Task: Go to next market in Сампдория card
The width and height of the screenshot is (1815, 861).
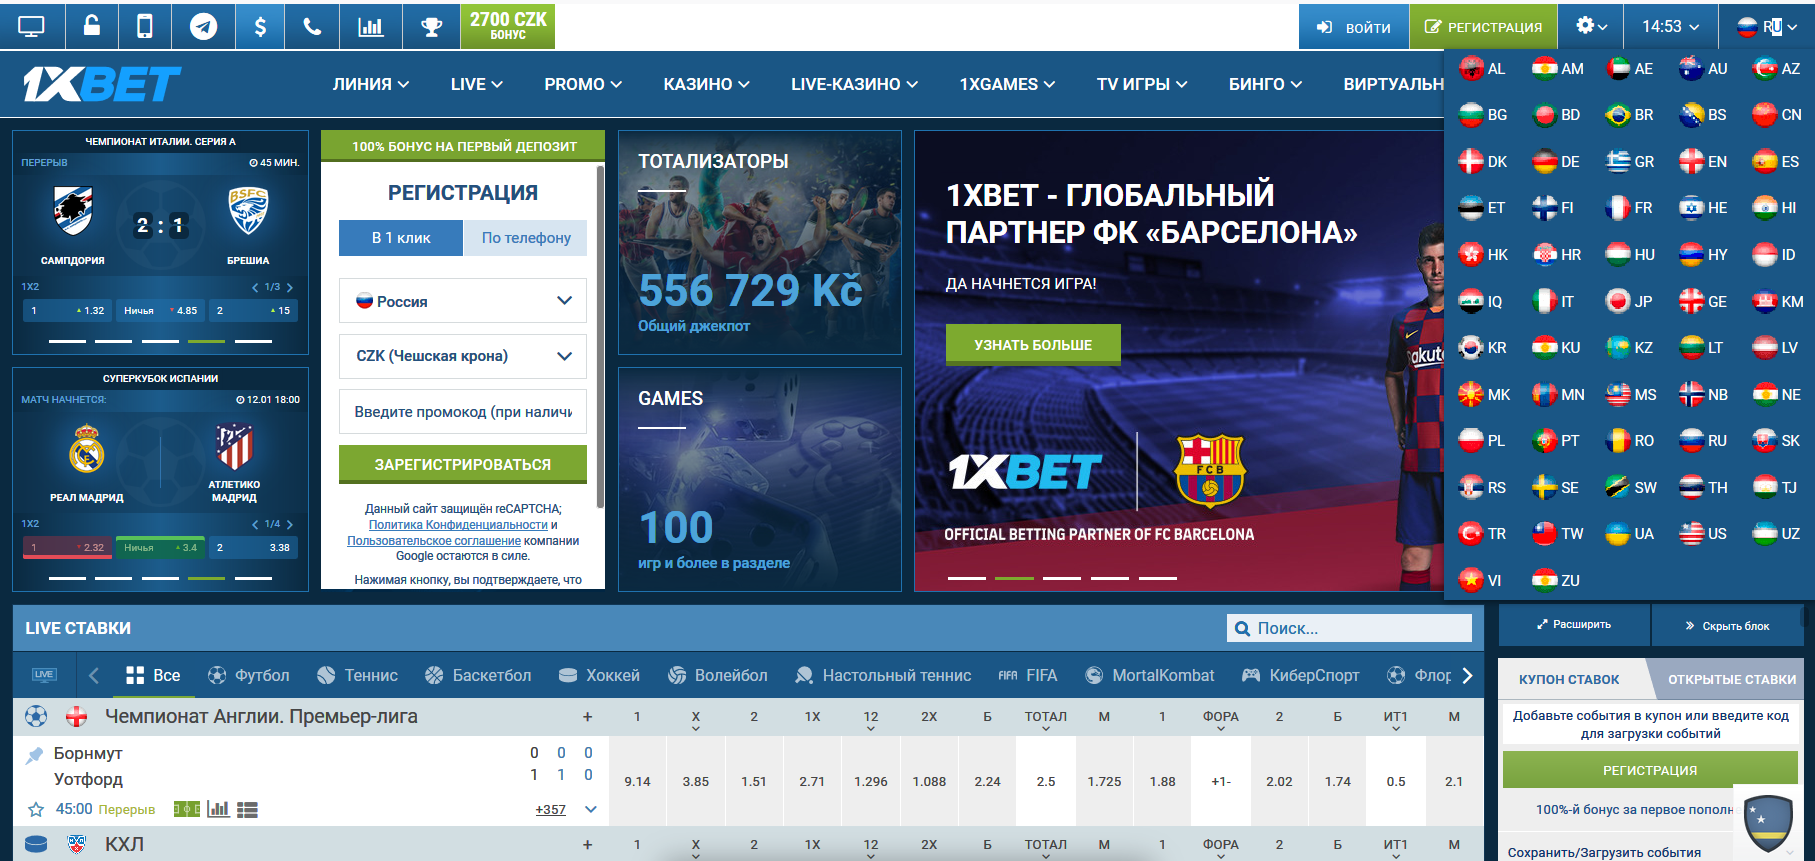Action: [x=290, y=288]
